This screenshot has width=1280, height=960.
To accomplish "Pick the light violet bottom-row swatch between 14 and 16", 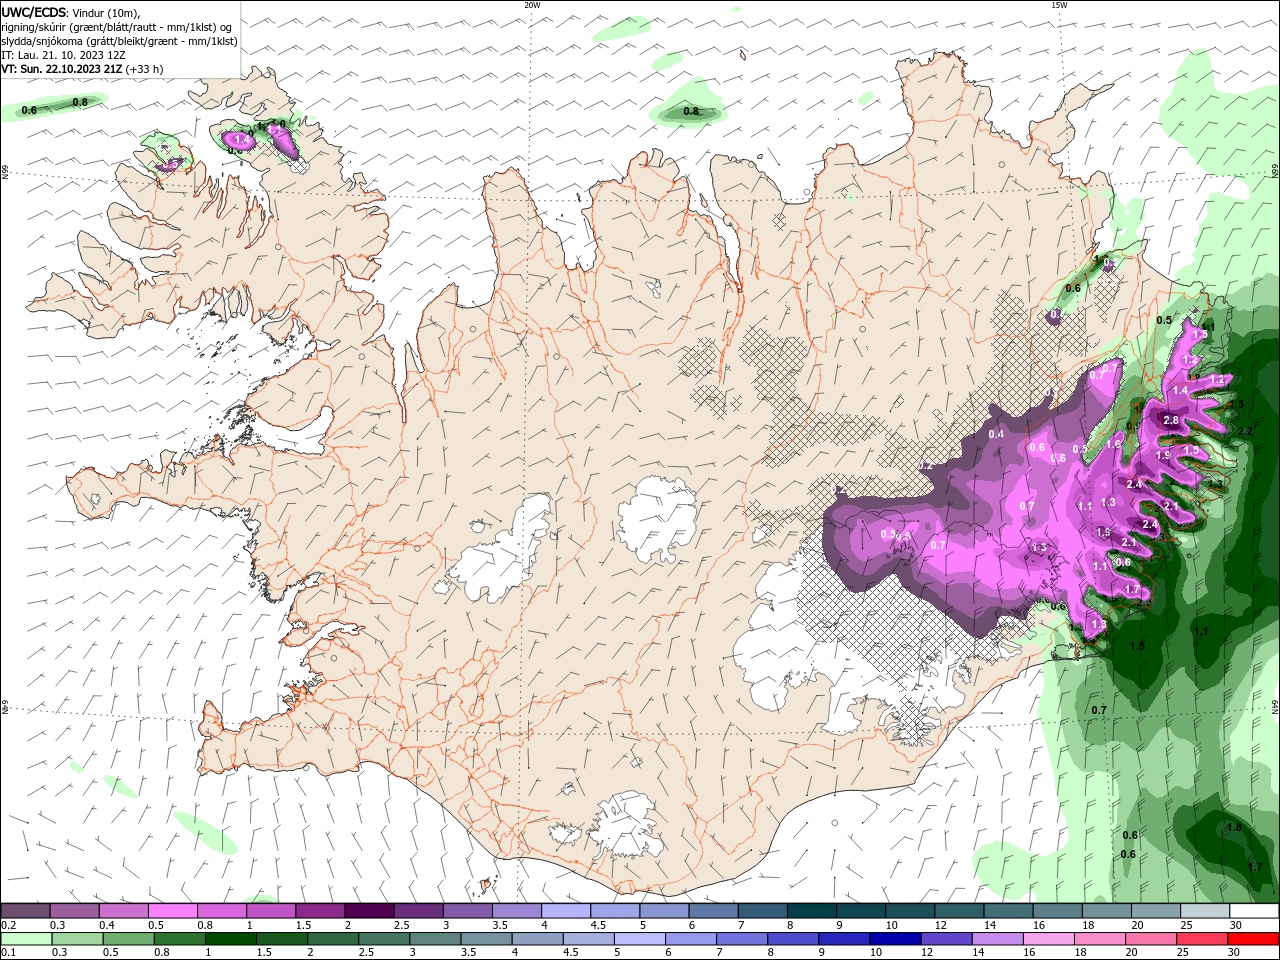I will tap(997, 939).
